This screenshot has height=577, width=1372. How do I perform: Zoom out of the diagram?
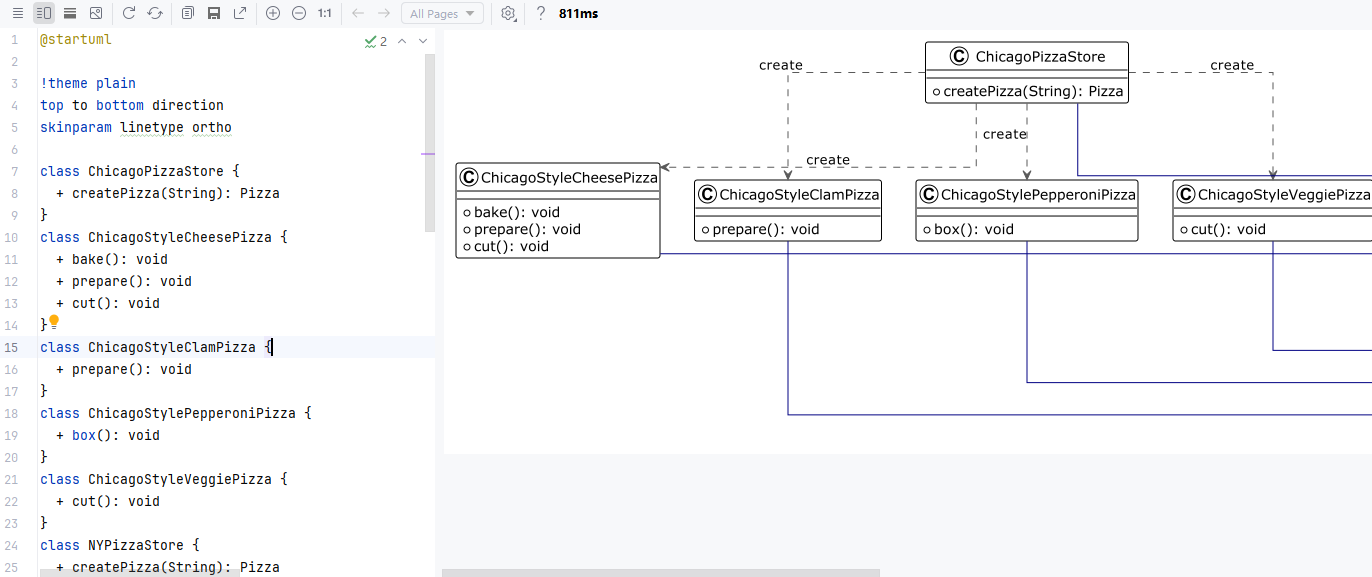[299, 13]
